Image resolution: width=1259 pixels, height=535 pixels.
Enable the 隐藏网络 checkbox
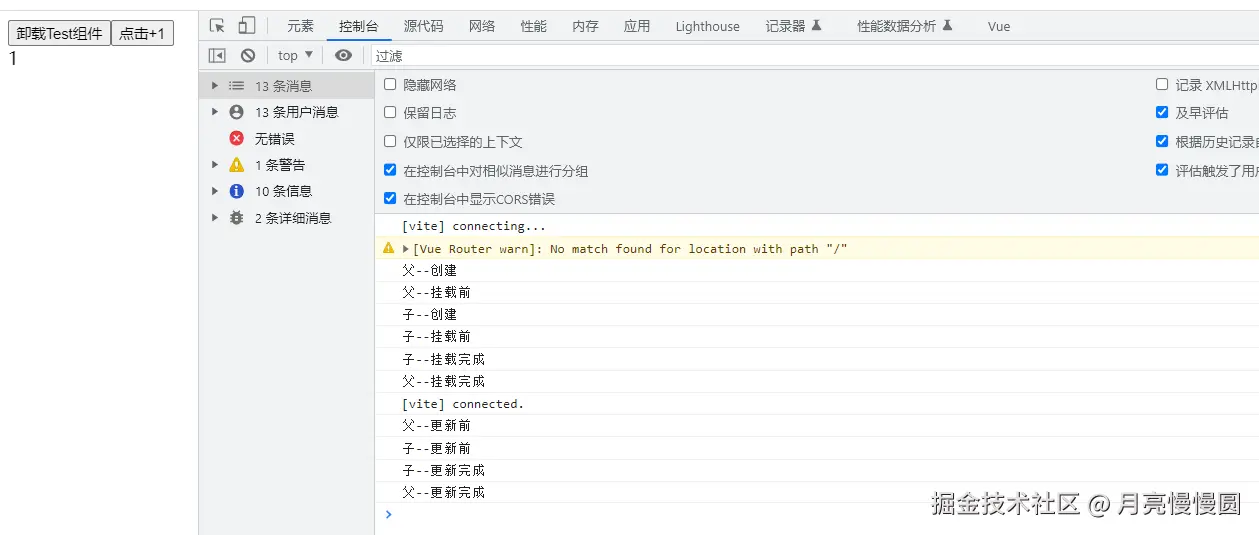tap(390, 85)
